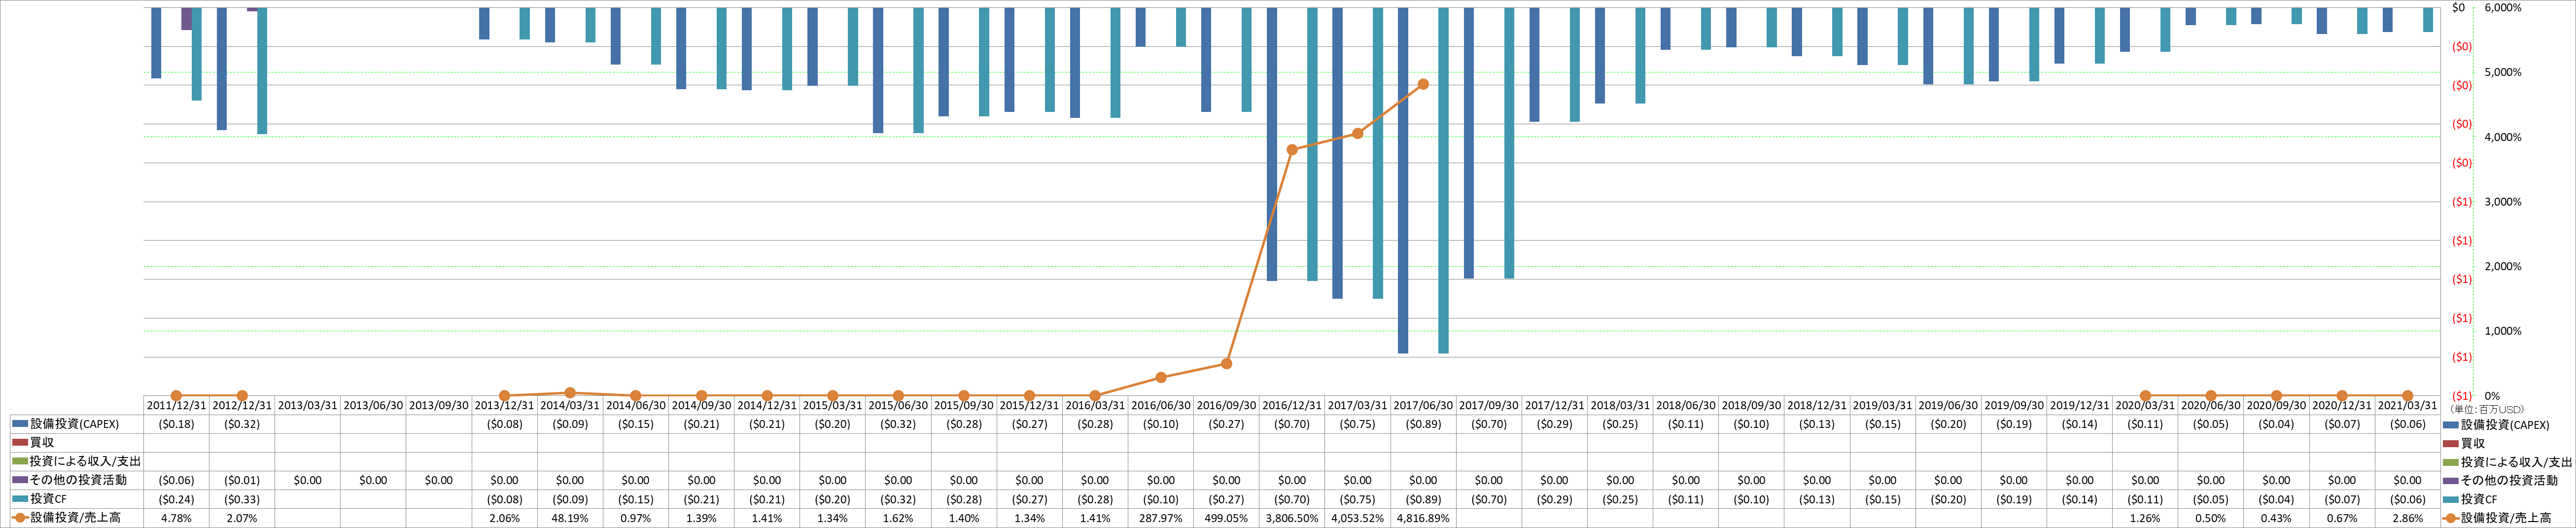Select the 2014/03/31 date label
The width and height of the screenshot is (2576, 528).
point(570,406)
